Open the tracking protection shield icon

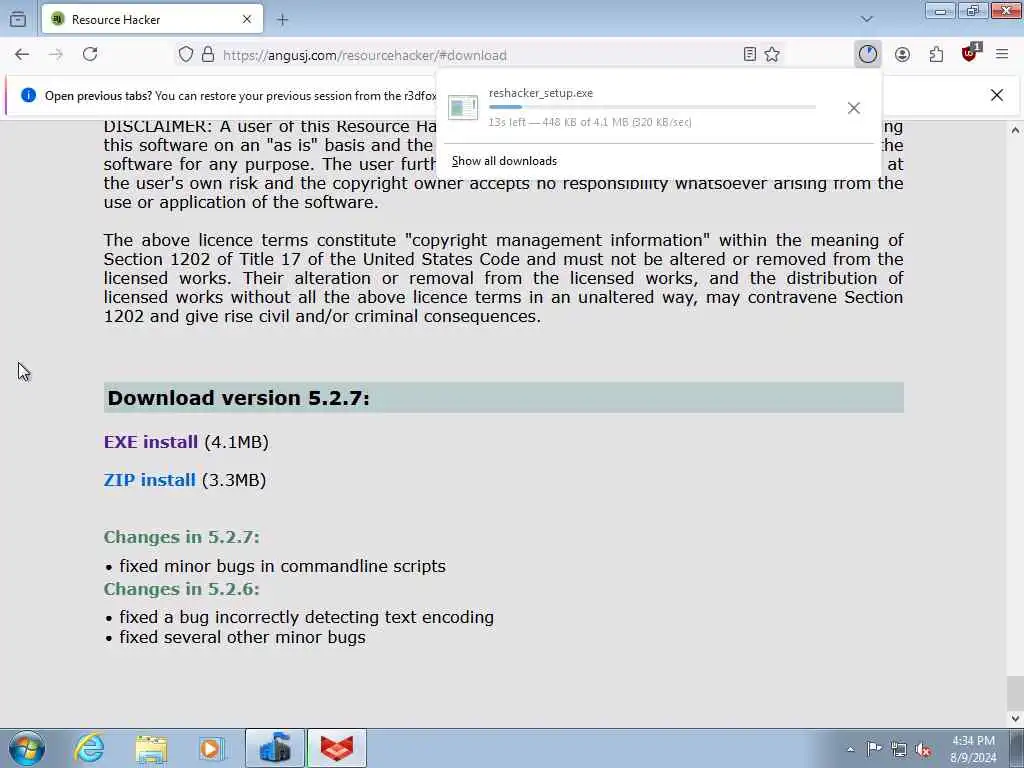pos(185,55)
